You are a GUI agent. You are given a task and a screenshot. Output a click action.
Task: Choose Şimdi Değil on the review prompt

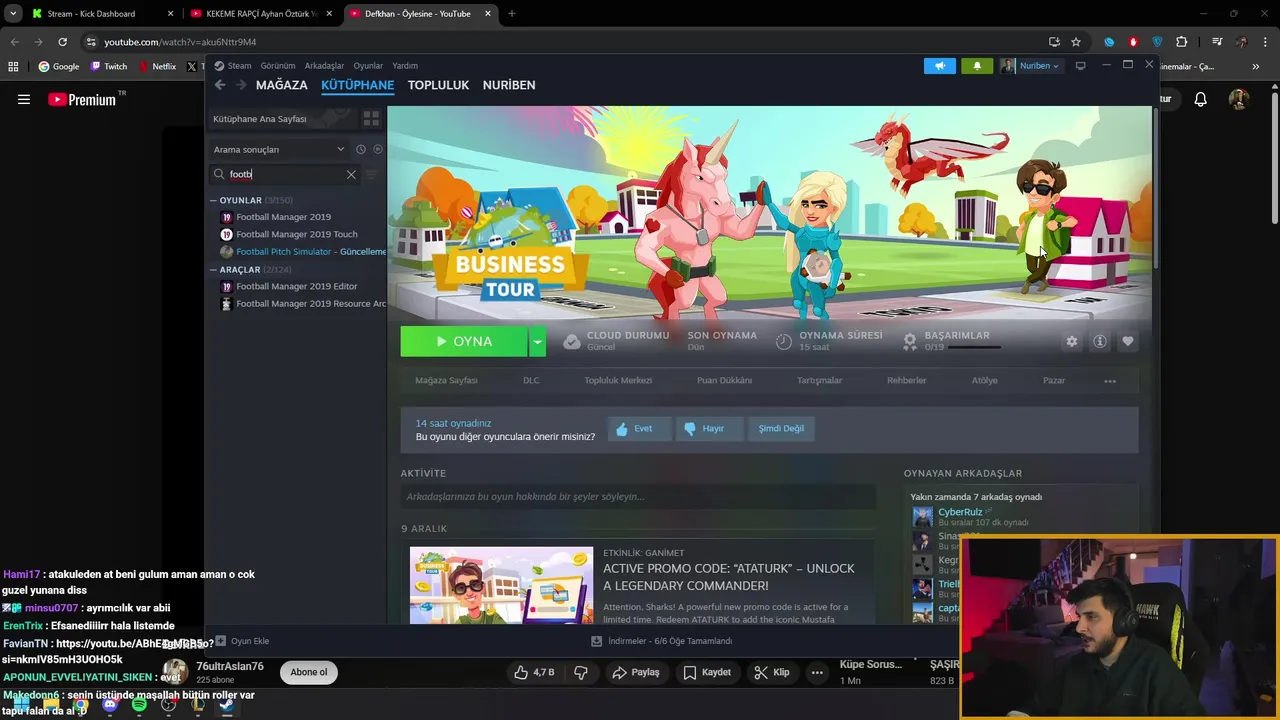[x=781, y=429]
